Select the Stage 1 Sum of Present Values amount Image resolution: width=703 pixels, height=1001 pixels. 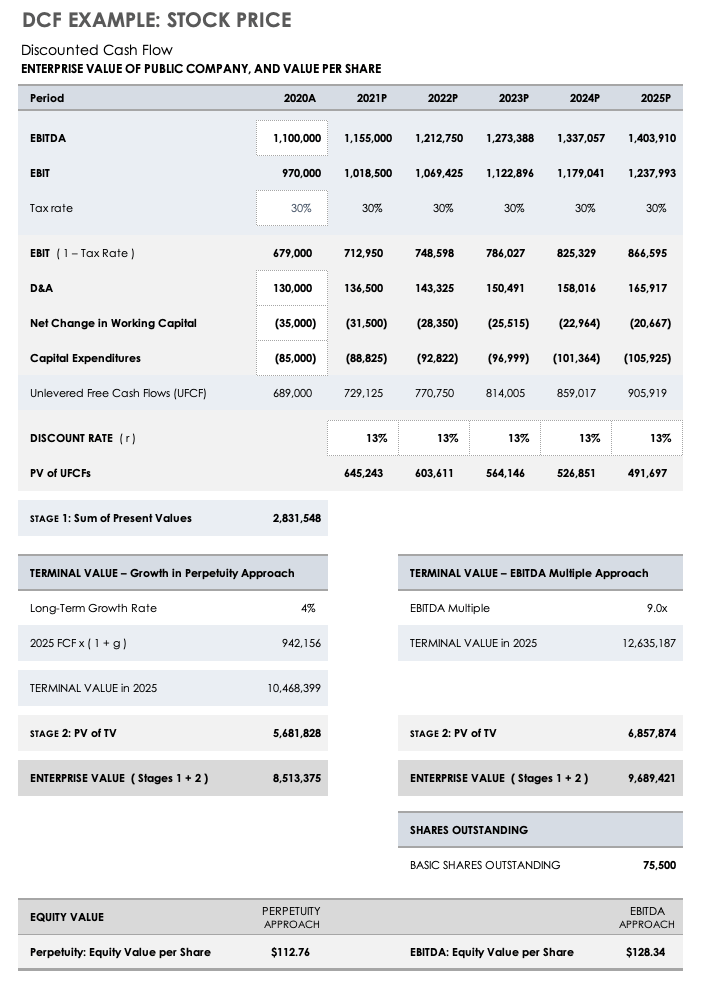pyautogui.click(x=297, y=518)
